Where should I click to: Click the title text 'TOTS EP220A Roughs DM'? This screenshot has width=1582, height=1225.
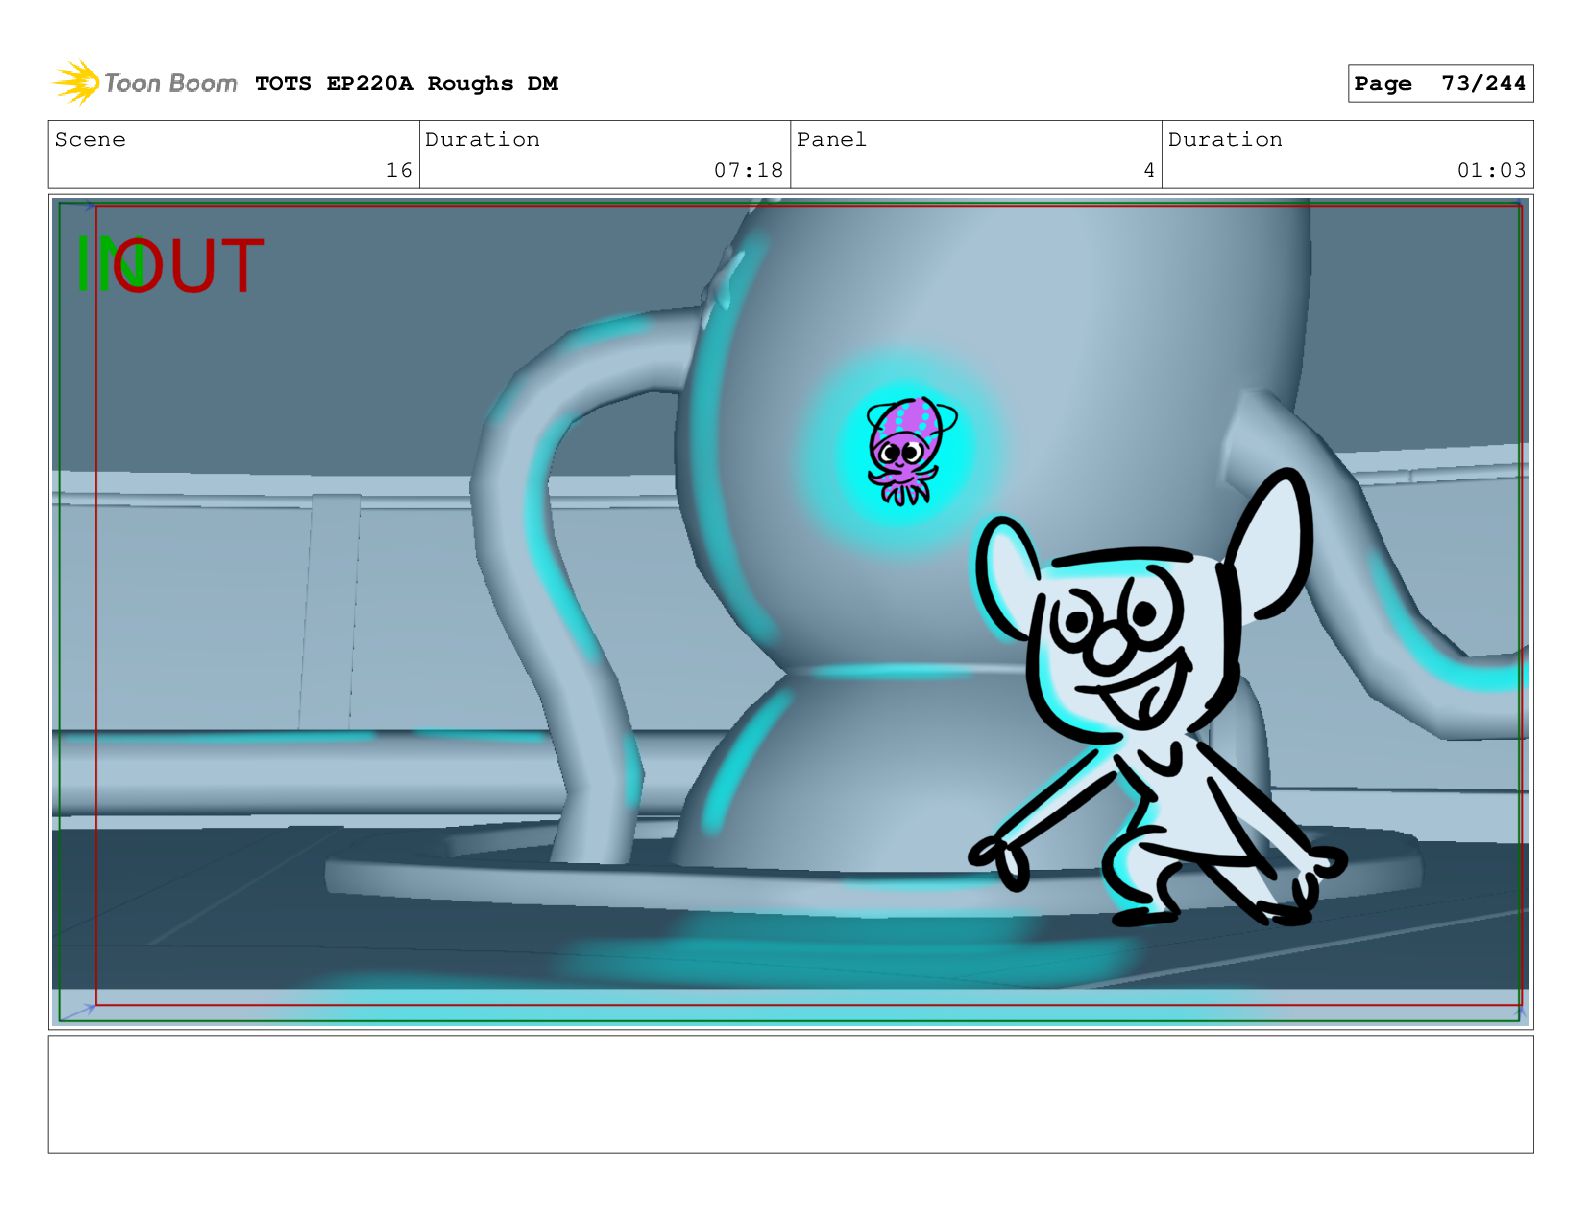[x=406, y=84]
